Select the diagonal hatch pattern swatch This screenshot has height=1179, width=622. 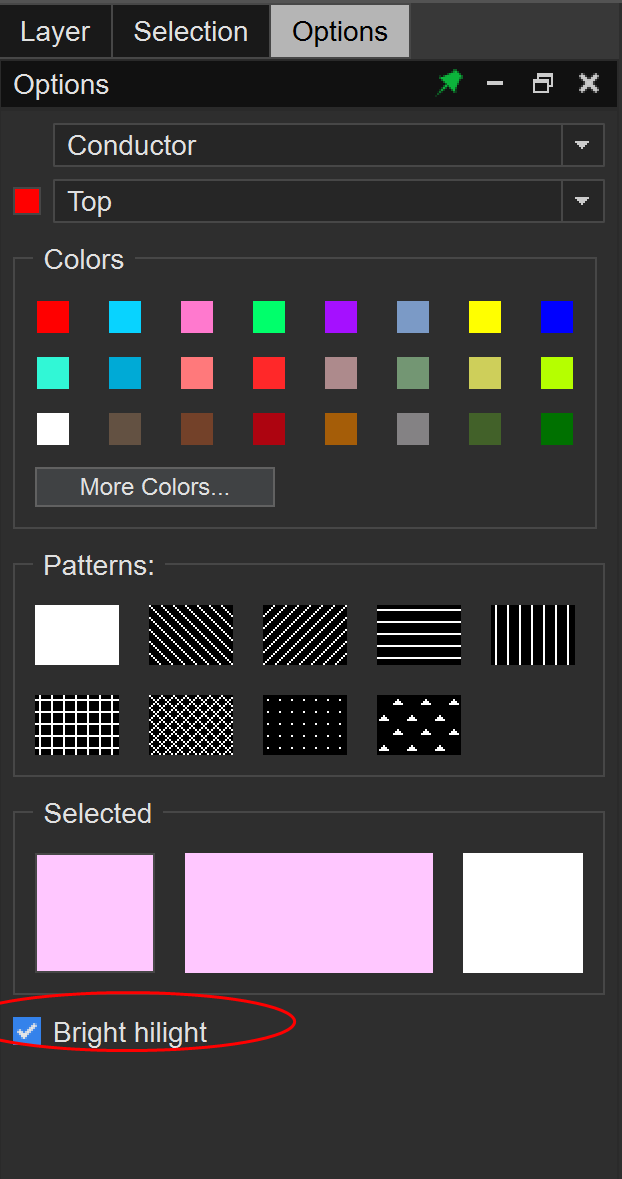191,635
